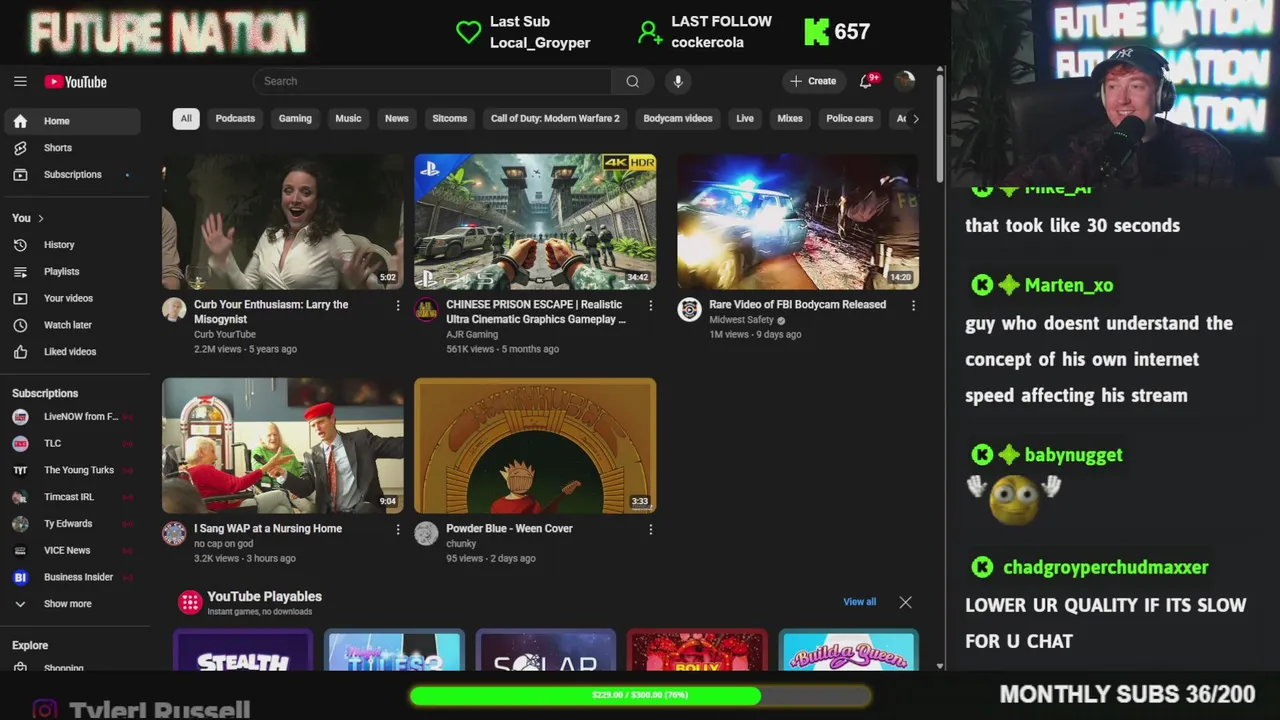
Task: Open Business Insider subscription
Action: click(70, 577)
